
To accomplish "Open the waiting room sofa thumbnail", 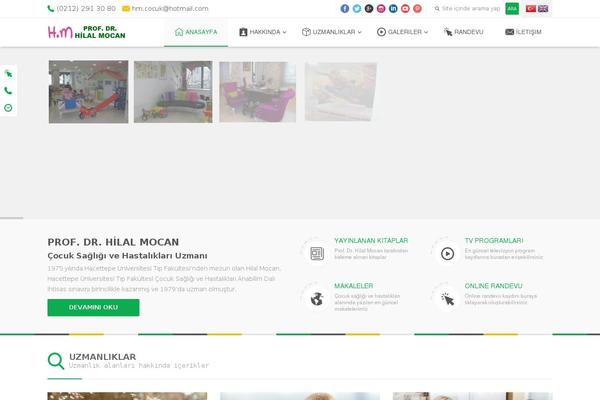I will pyautogui.click(x=173, y=92).
